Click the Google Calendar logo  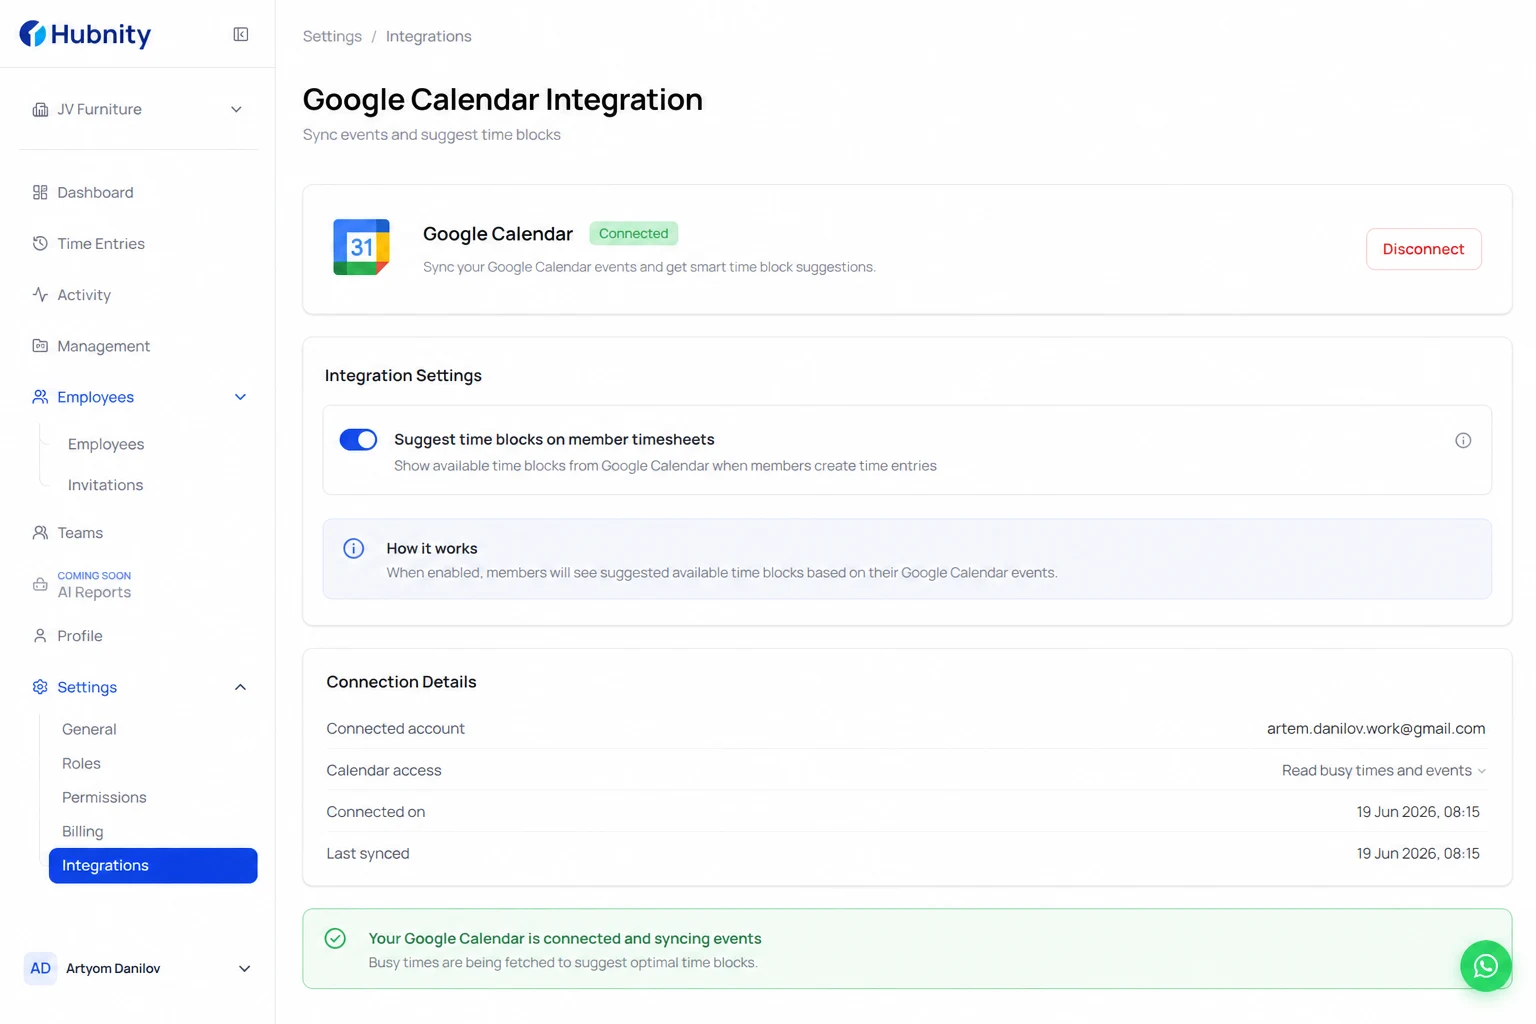[361, 247]
